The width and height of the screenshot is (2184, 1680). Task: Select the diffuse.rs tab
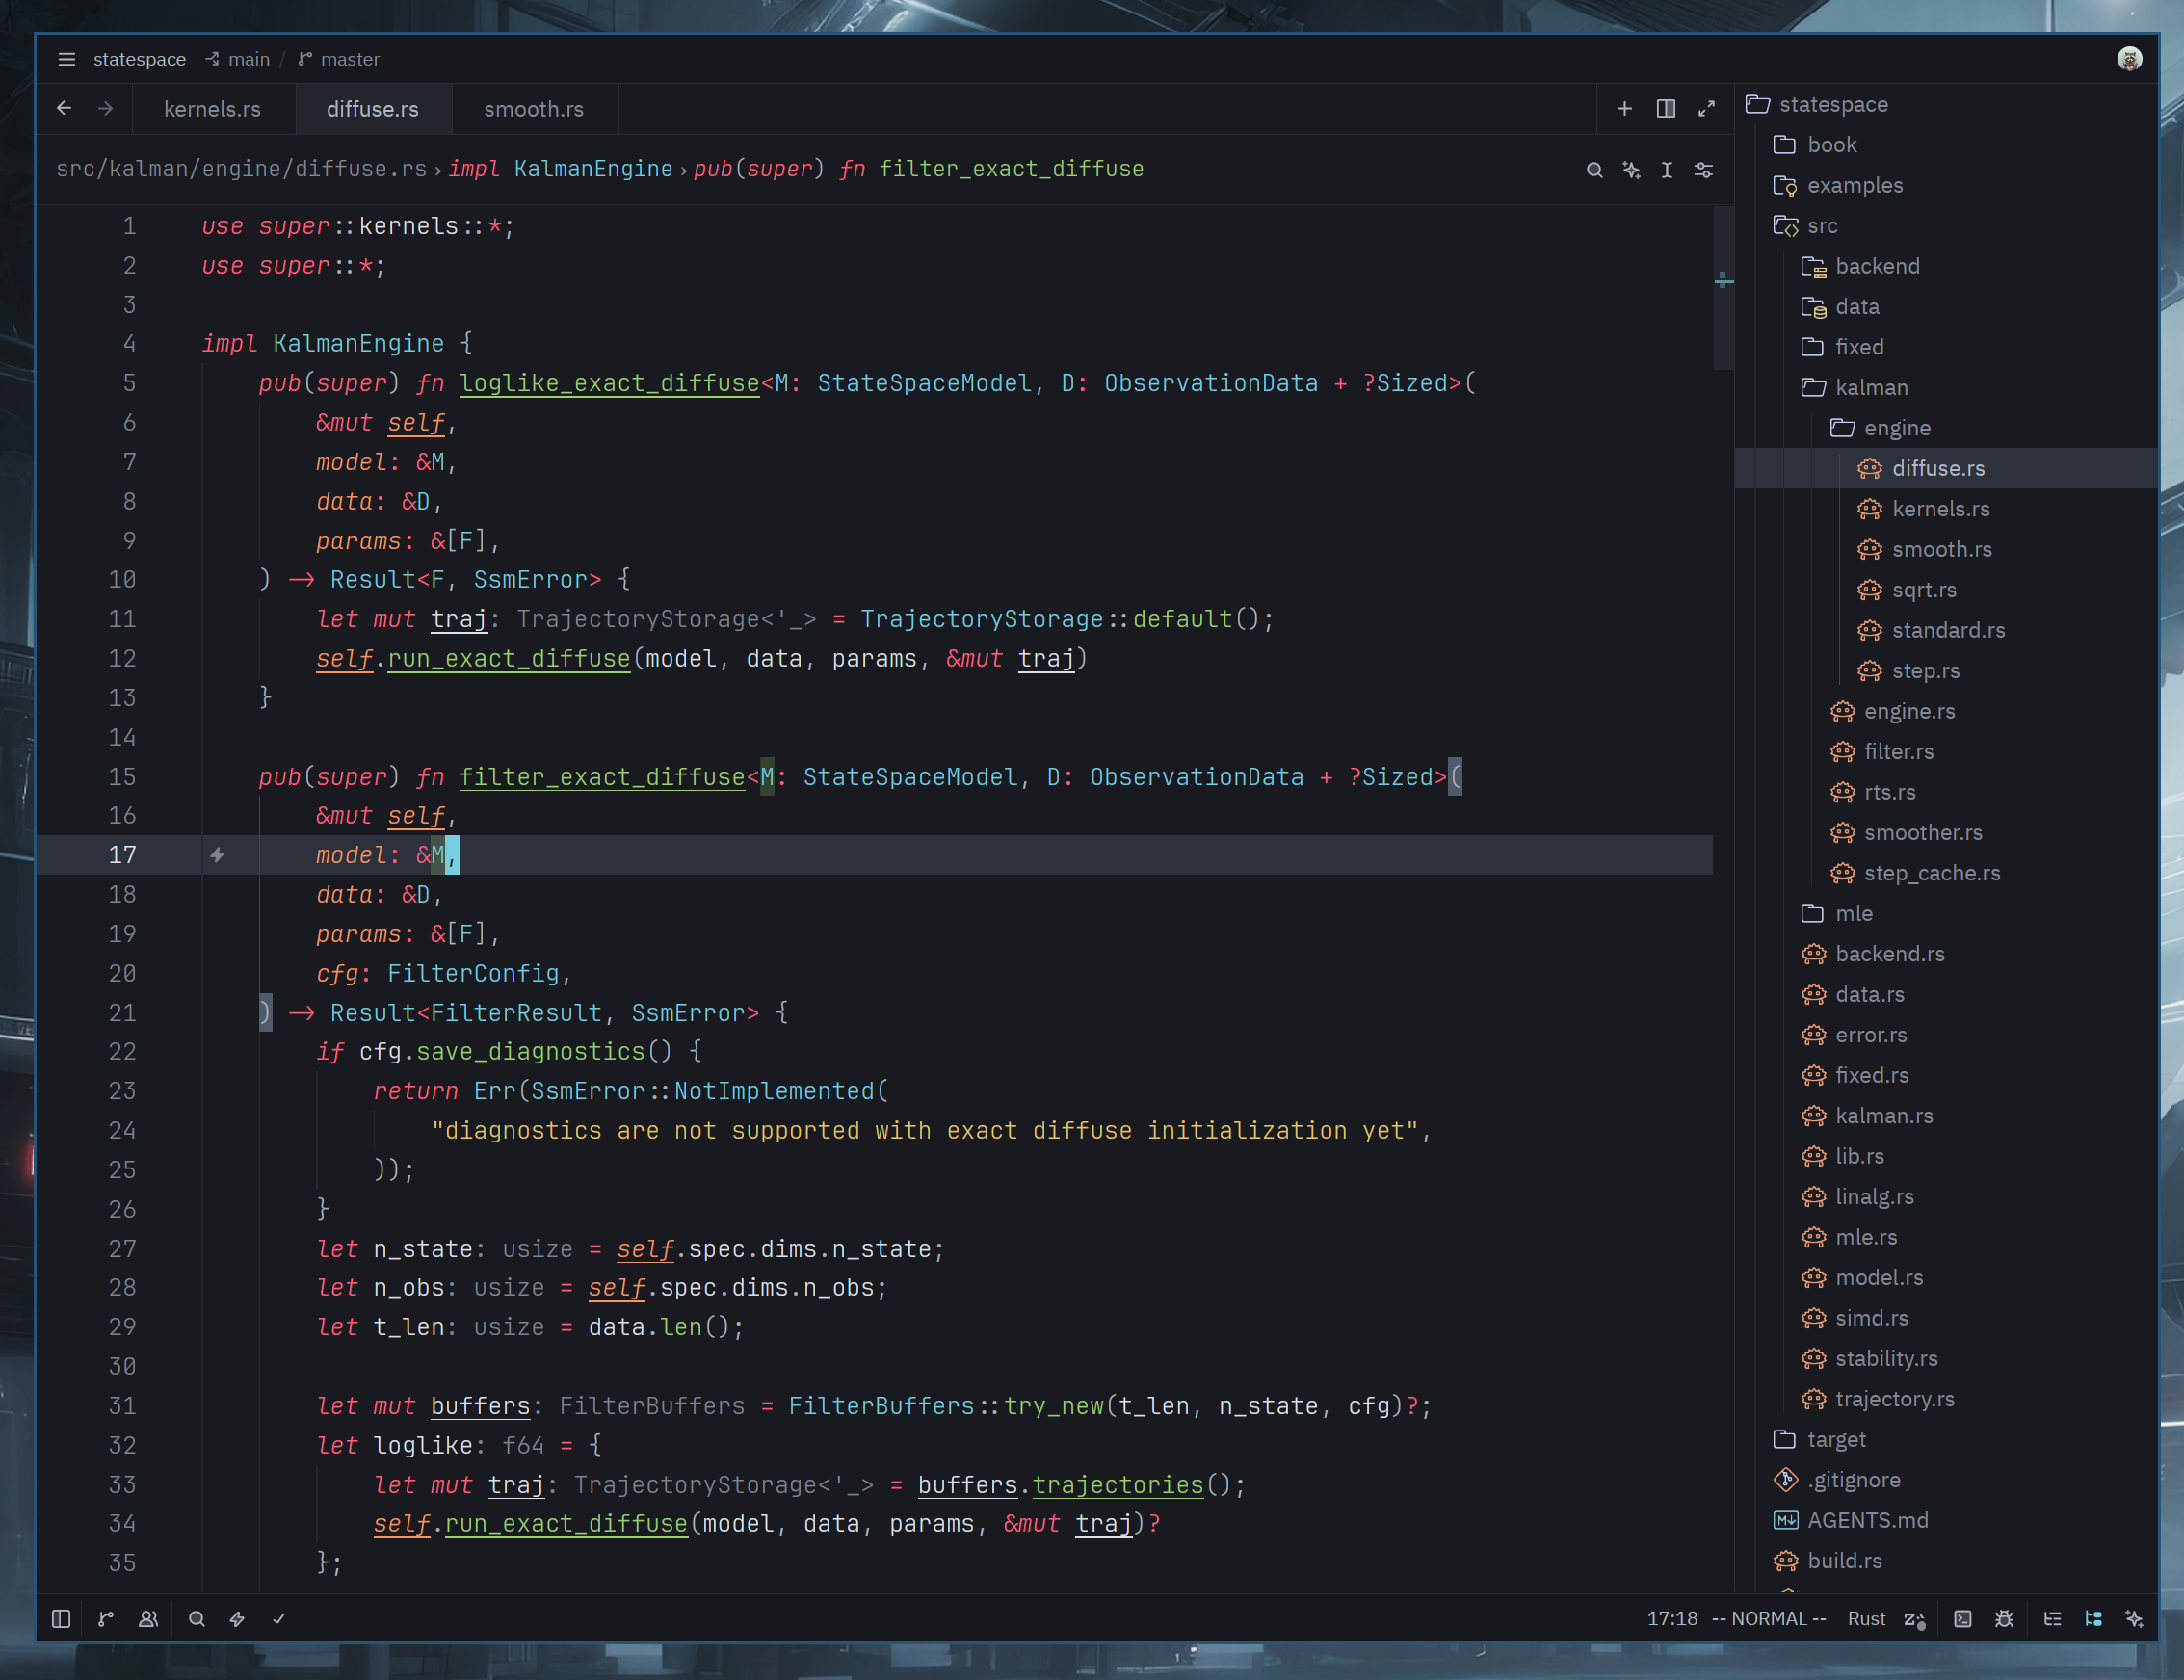(x=373, y=109)
